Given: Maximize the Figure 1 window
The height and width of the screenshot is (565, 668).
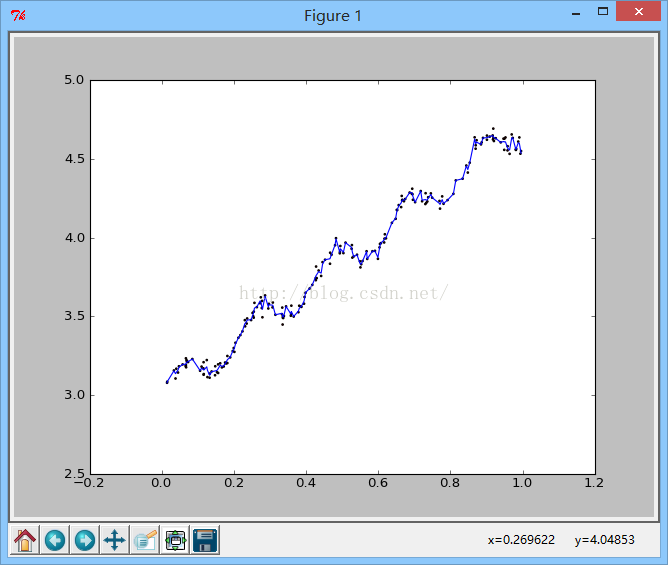Looking at the screenshot, I should [603, 12].
